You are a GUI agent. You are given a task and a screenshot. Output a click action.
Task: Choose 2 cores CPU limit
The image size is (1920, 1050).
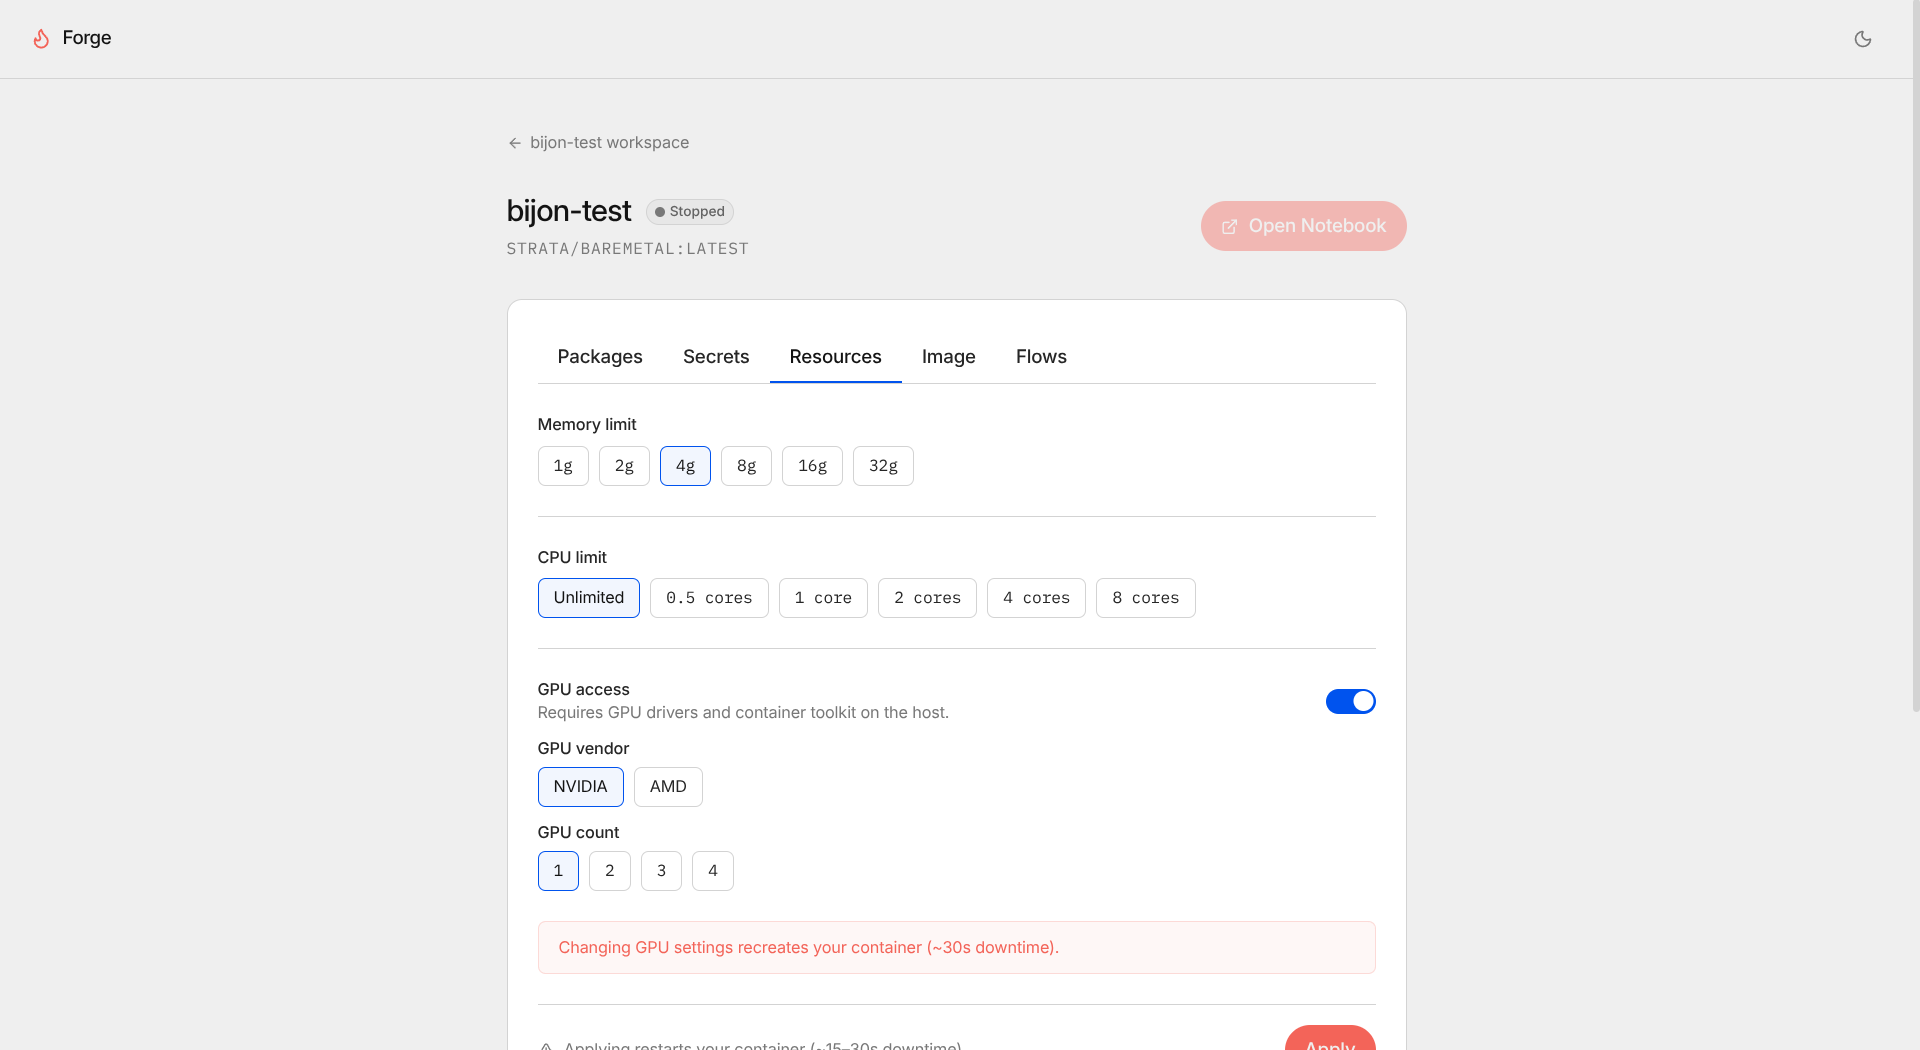pos(927,598)
